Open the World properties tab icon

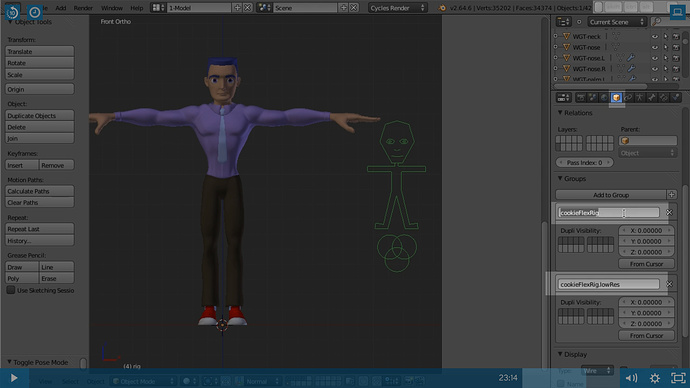pos(604,98)
